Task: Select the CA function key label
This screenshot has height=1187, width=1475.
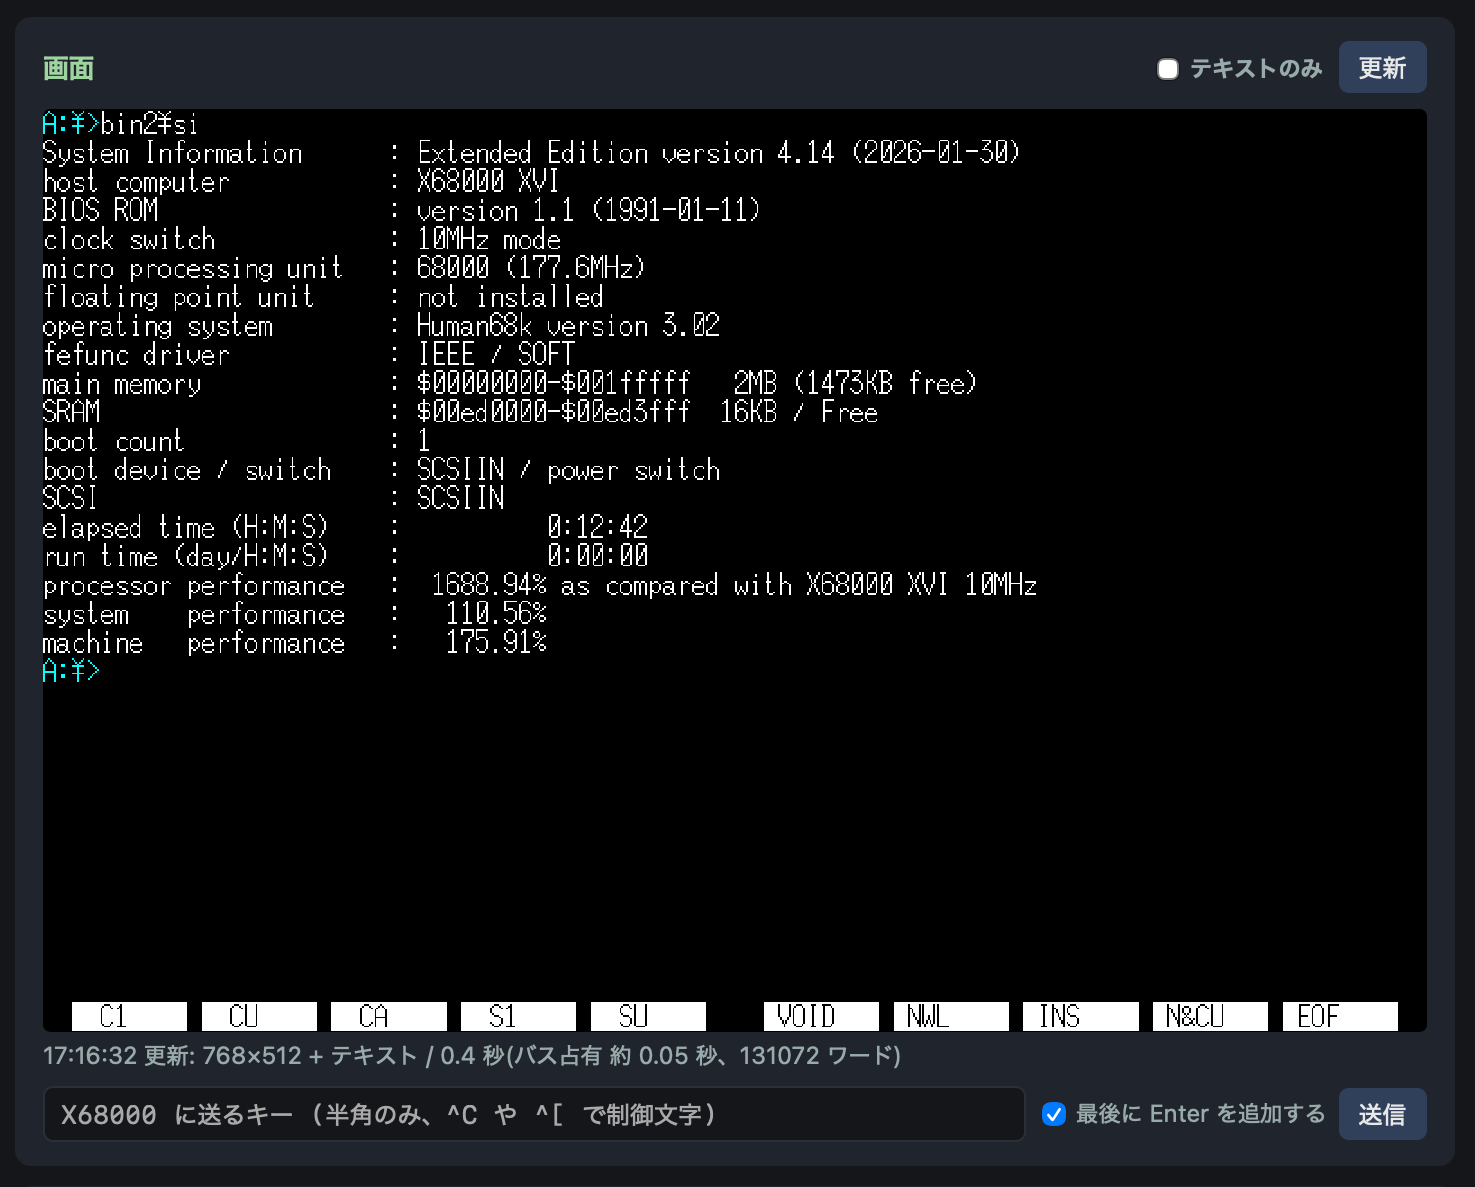Action: click(389, 1016)
